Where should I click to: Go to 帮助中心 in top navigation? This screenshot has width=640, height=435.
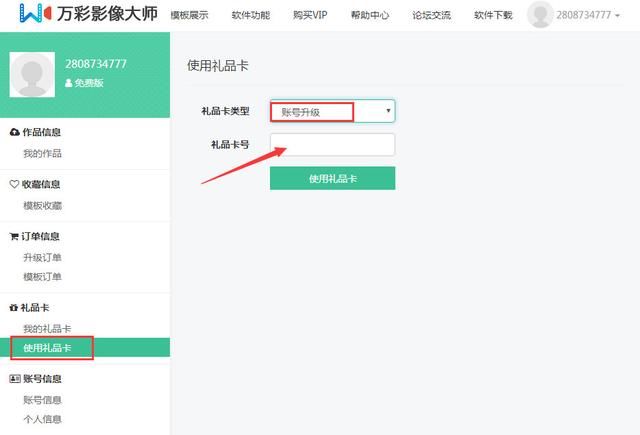point(370,16)
